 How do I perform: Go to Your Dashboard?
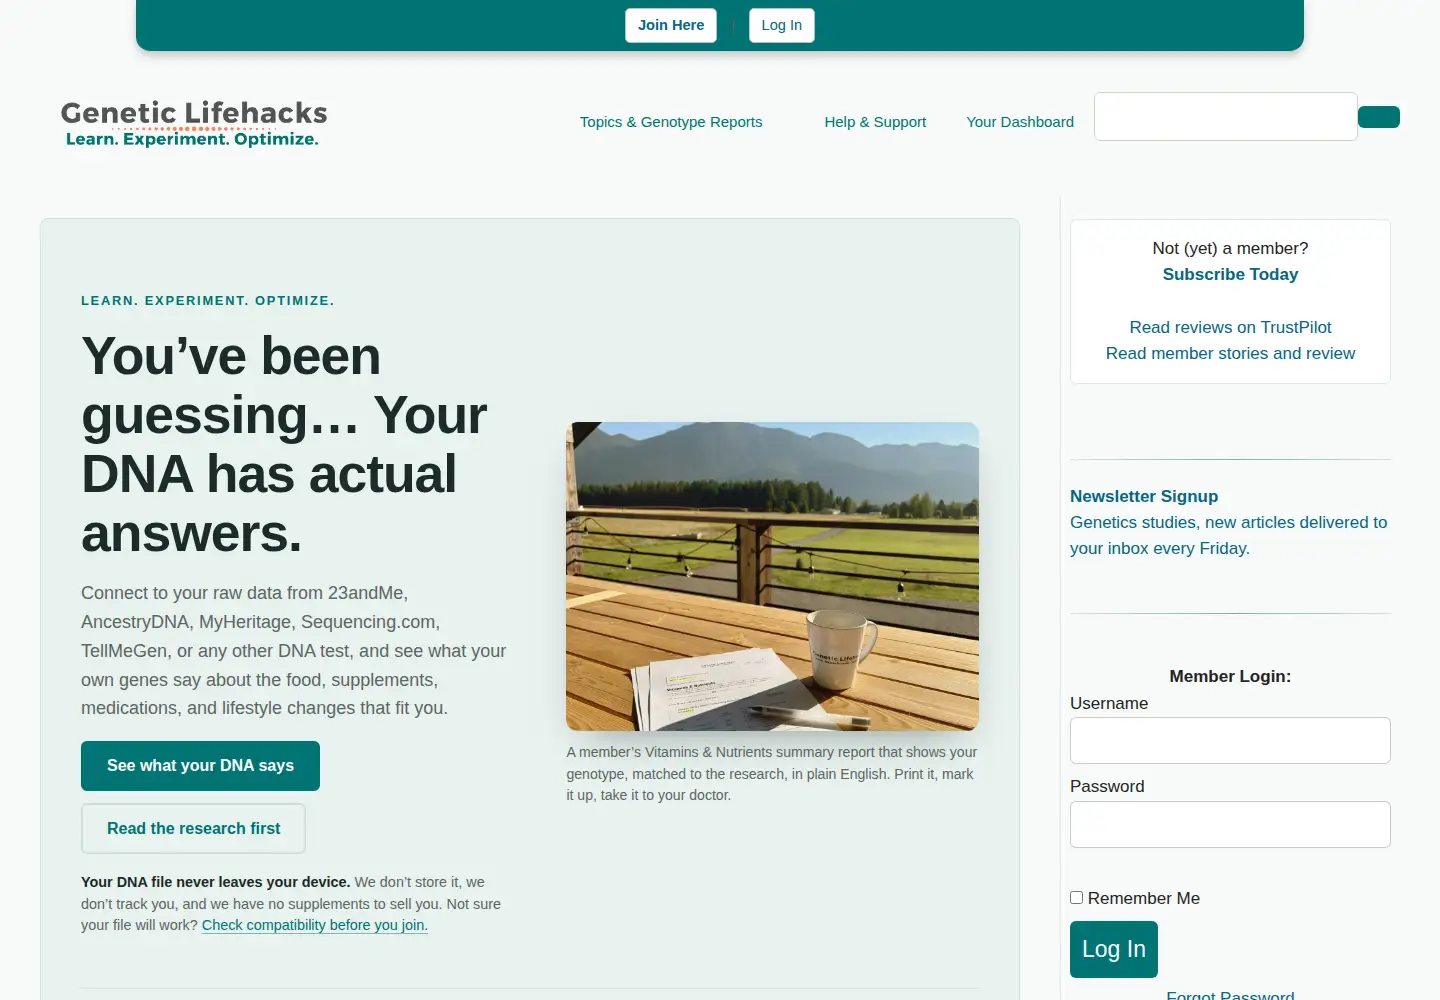click(1020, 122)
